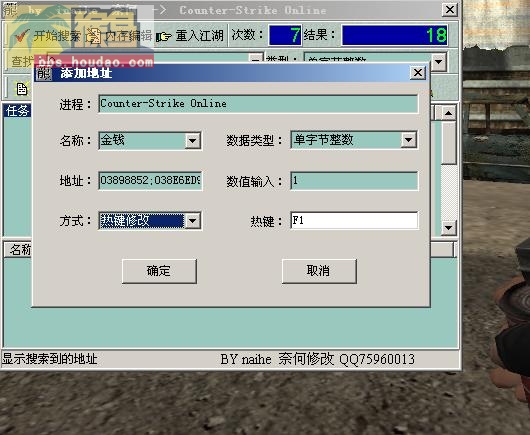The height and width of the screenshot is (435, 530).
Task: Click 内存编辑 toolbar button in main window
Action: click(118, 35)
